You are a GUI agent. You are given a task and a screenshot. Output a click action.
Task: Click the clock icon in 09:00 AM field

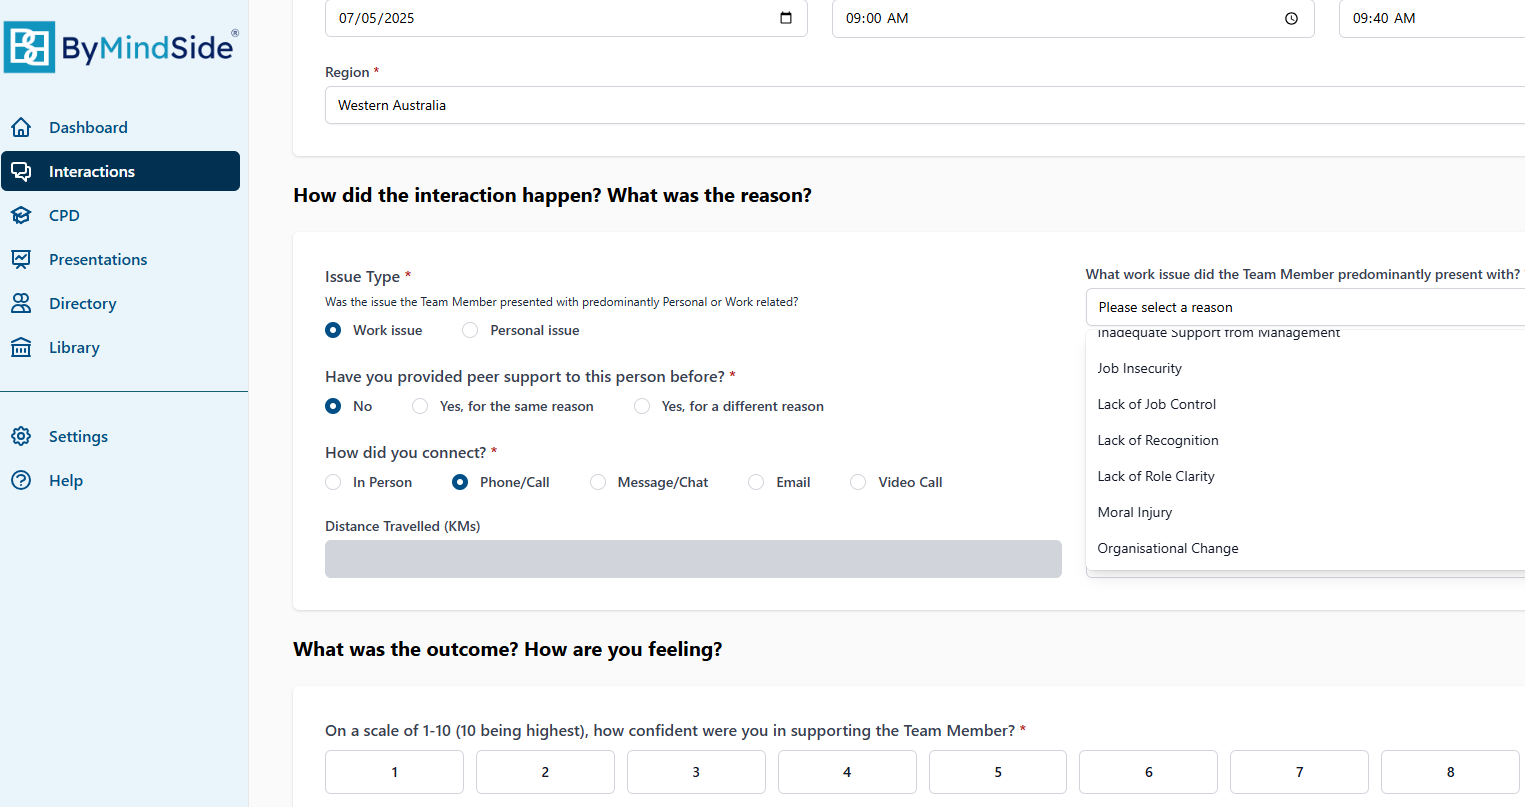coord(1291,18)
